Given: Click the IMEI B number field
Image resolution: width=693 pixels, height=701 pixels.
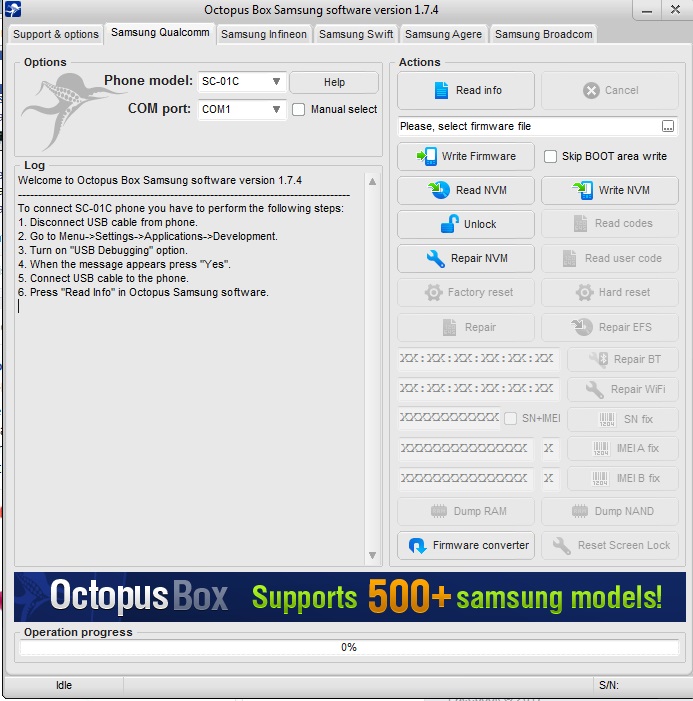Looking at the screenshot, I should [x=465, y=478].
